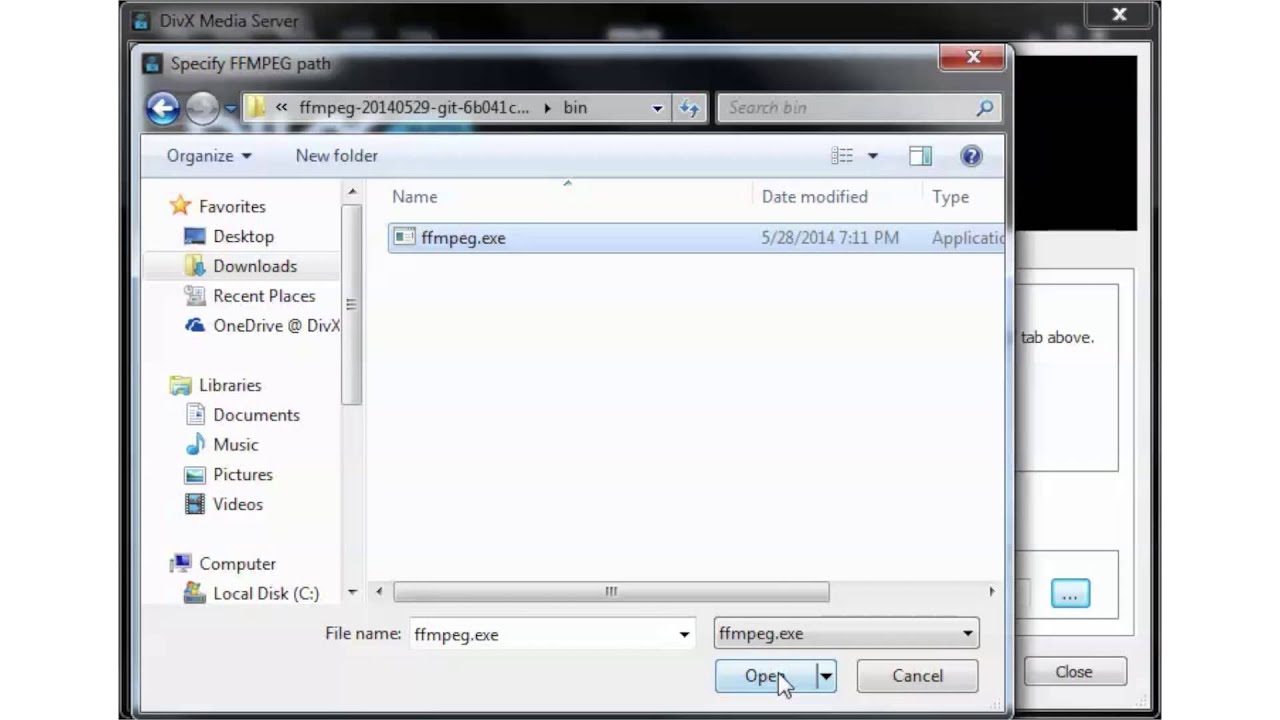Click the Open button
1280x720 pixels.
[766, 677]
